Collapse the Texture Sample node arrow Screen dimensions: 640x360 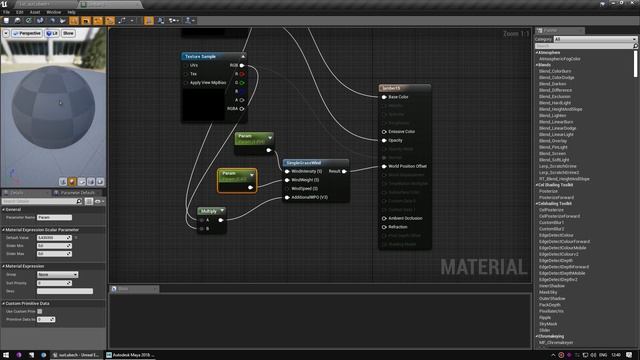(243, 56)
